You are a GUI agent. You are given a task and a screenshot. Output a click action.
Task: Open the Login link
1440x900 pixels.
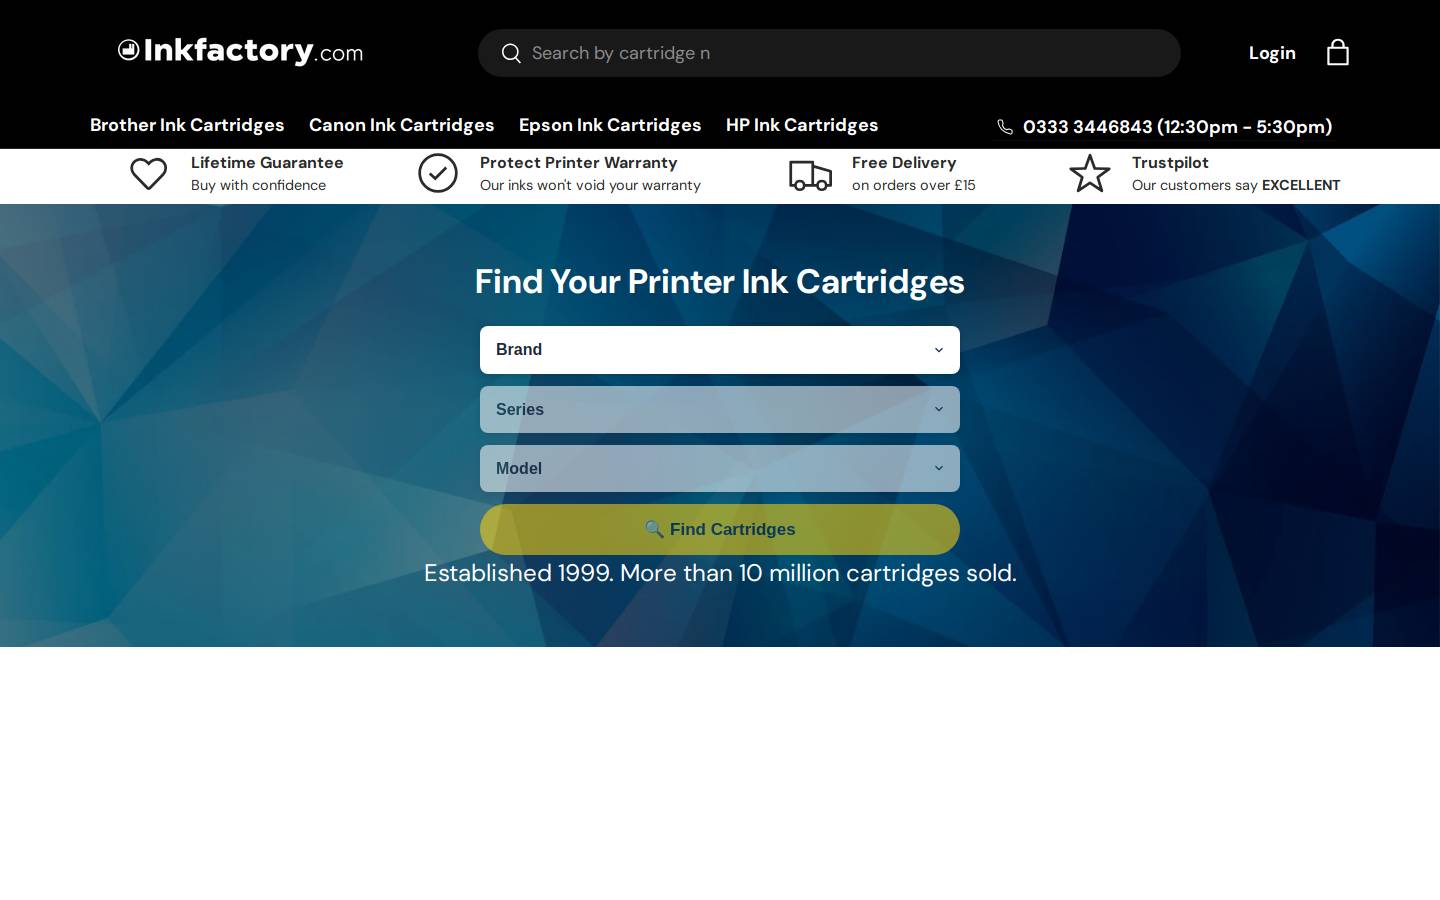click(1272, 53)
